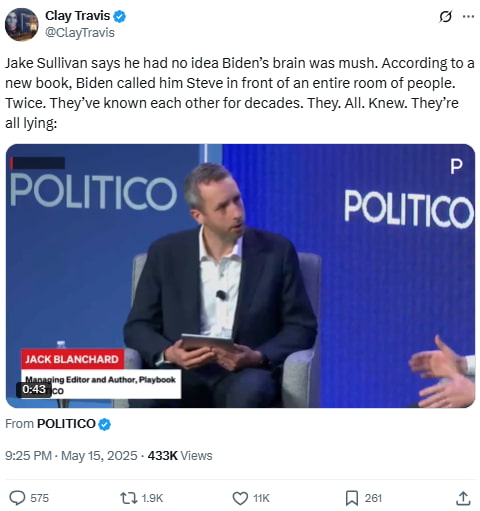This screenshot has height=511, width=480.
Task: Open the @ClayTravis handle link
Action: (80, 33)
